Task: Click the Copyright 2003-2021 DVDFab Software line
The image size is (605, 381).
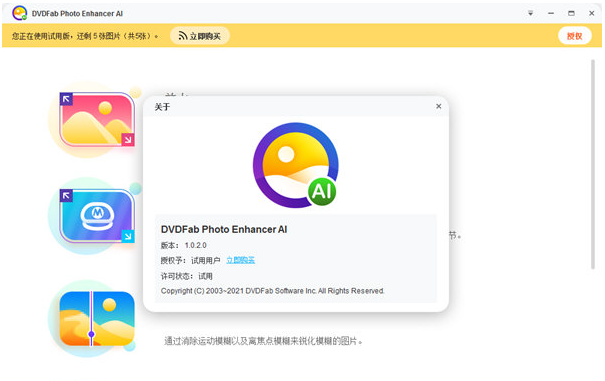Action: pos(272,291)
